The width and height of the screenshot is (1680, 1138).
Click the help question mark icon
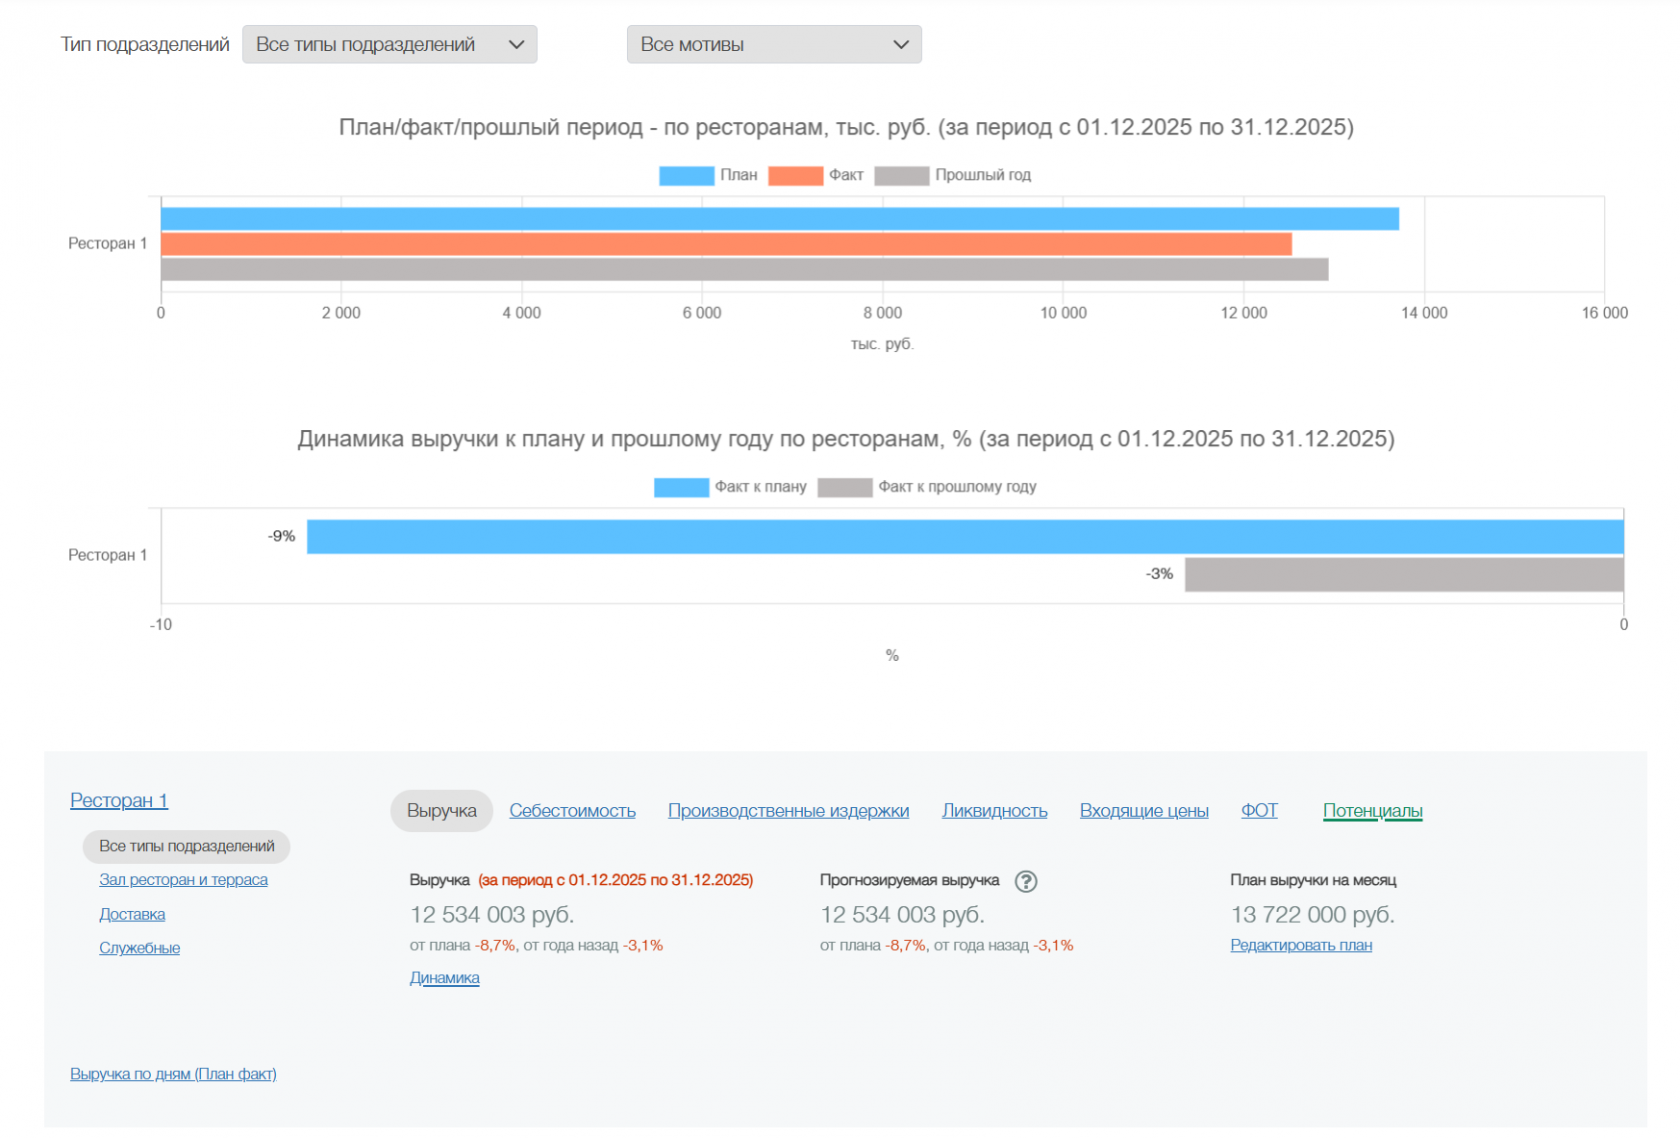click(1025, 881)
